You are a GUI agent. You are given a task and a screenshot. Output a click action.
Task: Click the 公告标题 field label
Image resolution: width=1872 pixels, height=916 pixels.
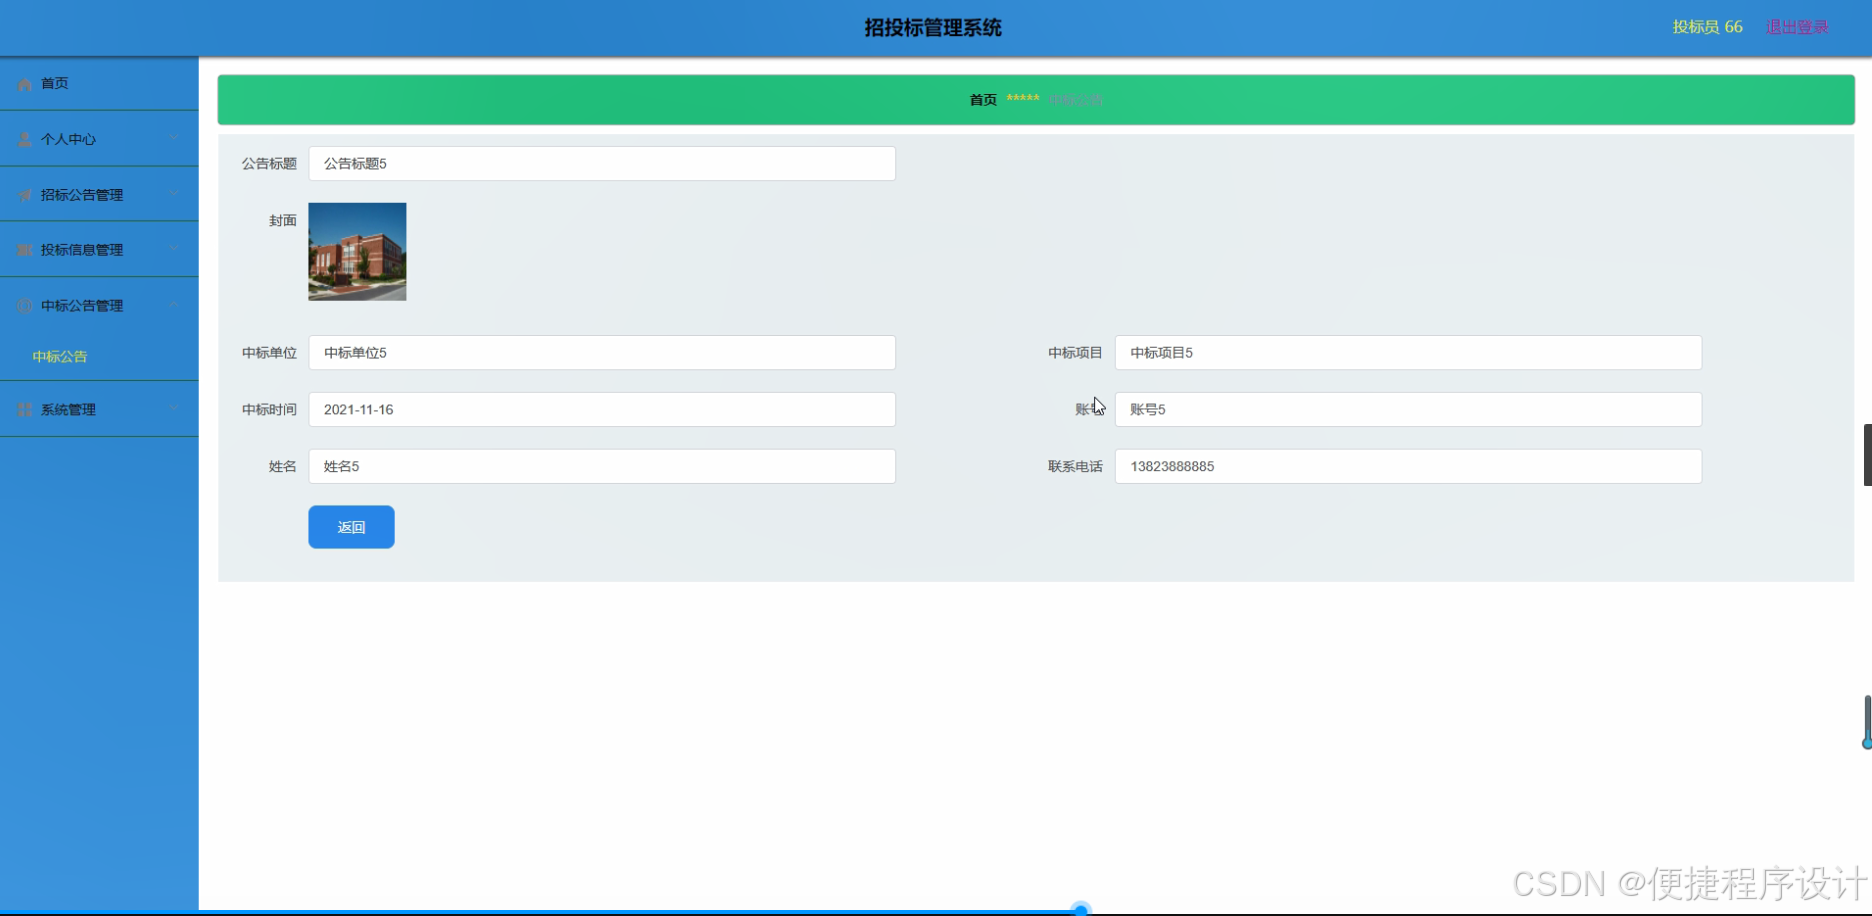click(x=269, y=164)
